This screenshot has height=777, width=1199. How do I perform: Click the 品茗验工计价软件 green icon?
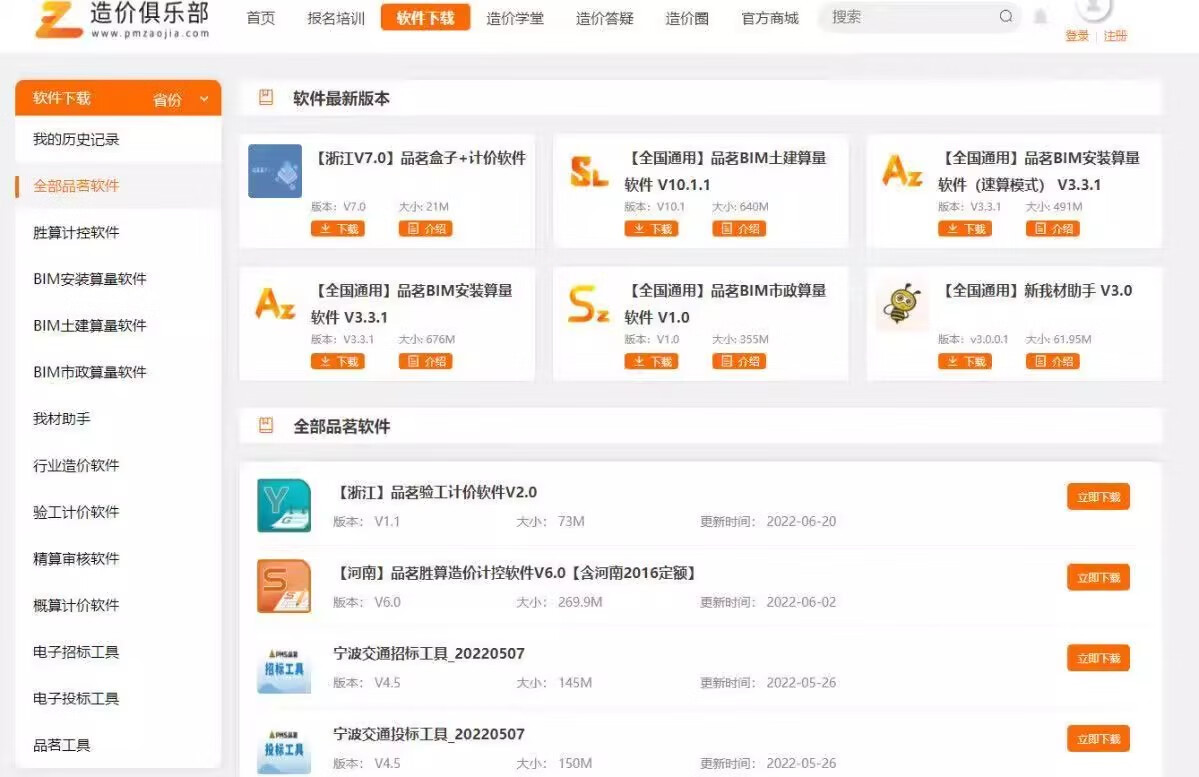(283, 505)
